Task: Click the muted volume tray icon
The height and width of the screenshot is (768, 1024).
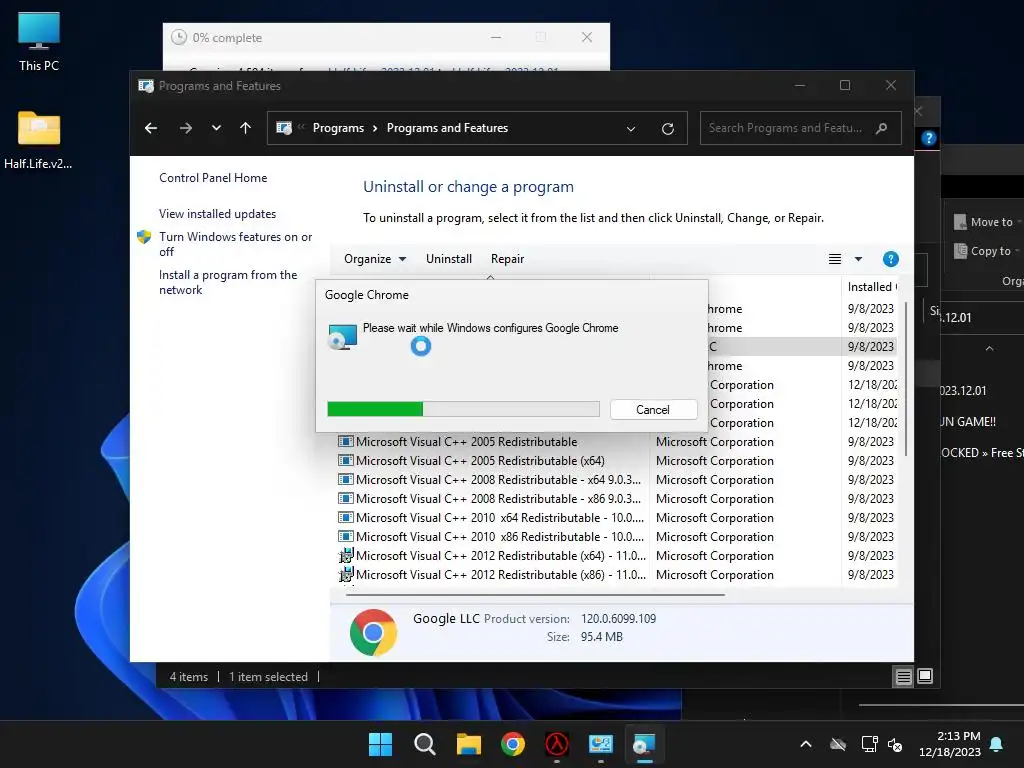Action: [x=895, y=744]
